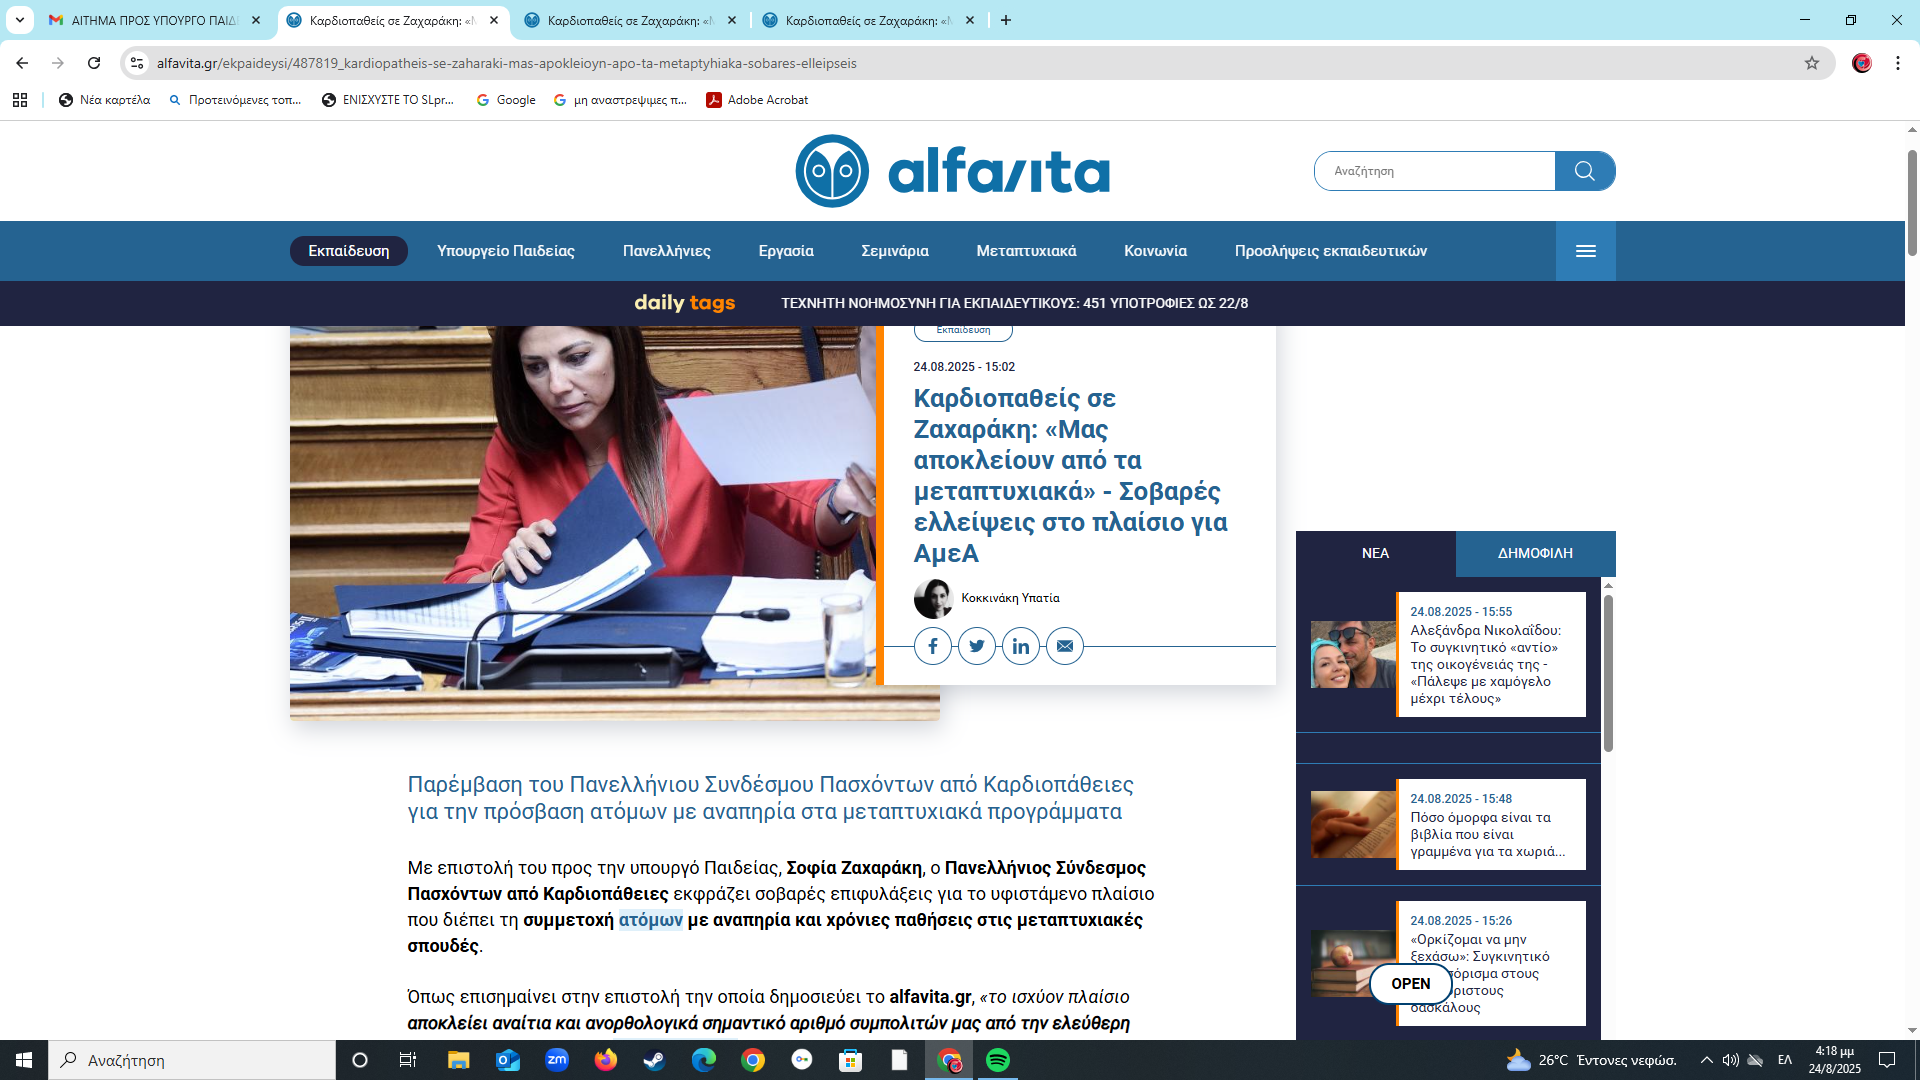1920x1080 pixels.
Task: Open the Πανελλήνιες navigation item
Action: click(x=666, y=251)
